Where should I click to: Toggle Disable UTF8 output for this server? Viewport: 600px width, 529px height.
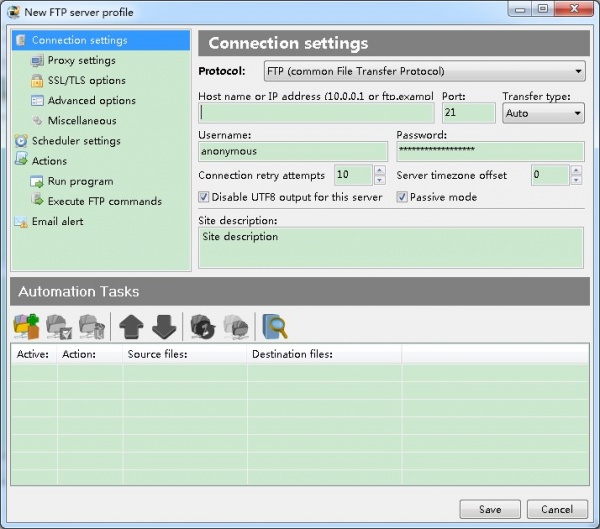point(205,197)
